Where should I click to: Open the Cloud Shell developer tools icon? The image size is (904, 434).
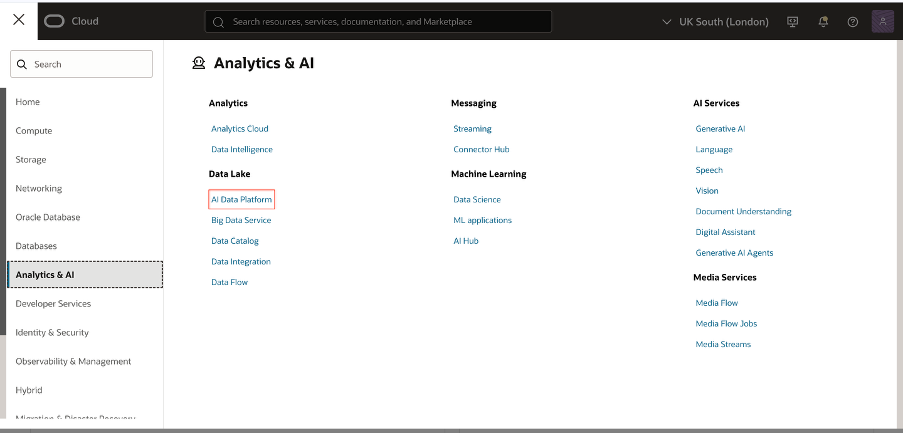point(793,22)
